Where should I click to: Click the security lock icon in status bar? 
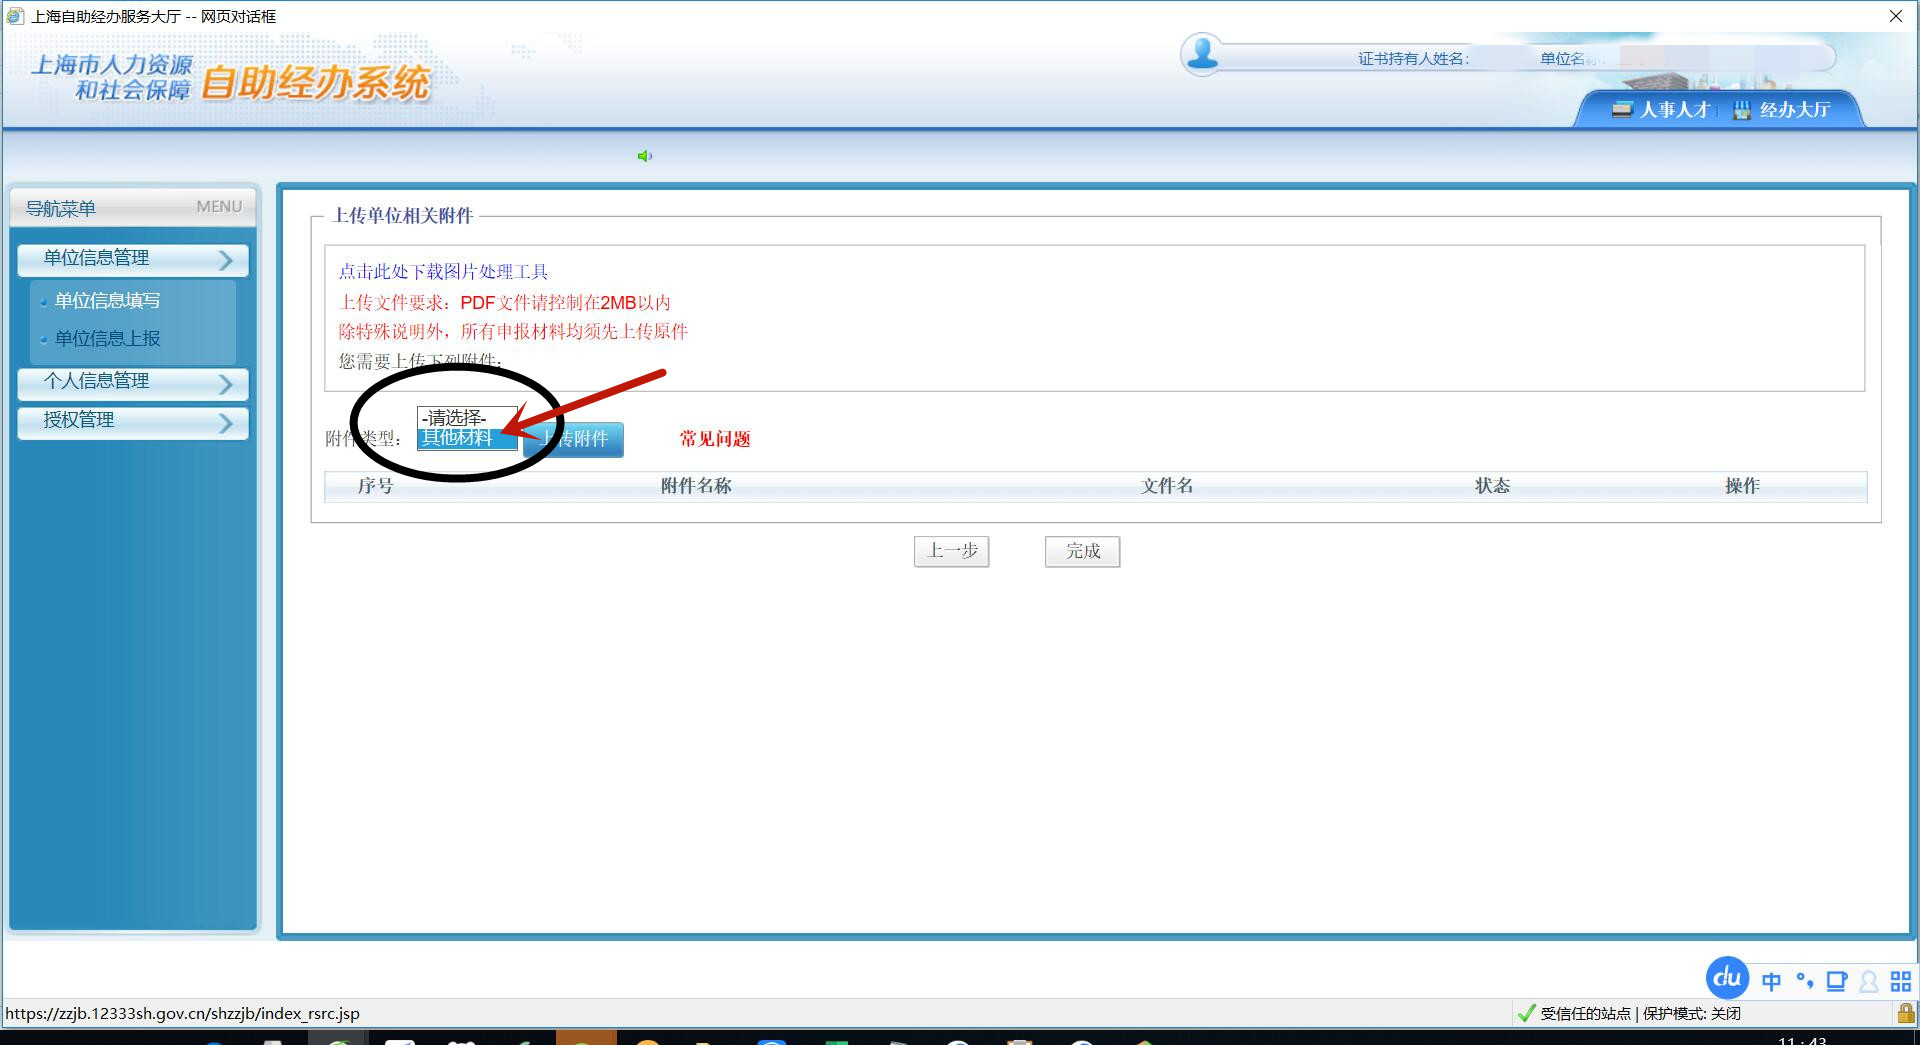(1906, 1013)
